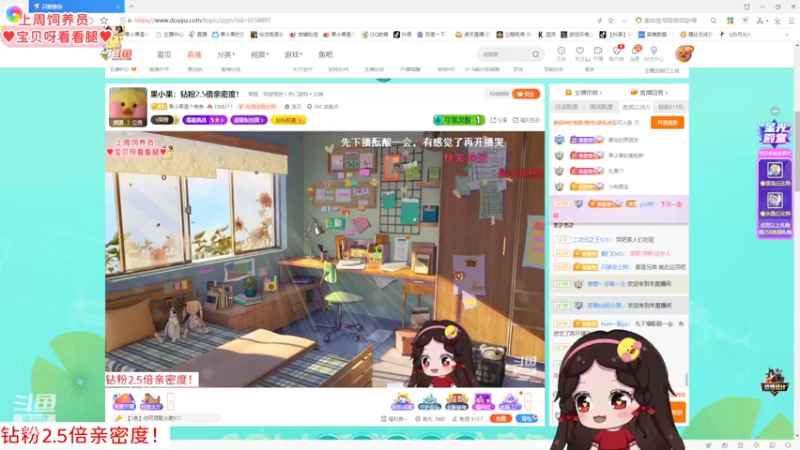Open the 鱼吧 forum nav item
Viewport: 800px width, 450px height.
(x=326, y=55)
